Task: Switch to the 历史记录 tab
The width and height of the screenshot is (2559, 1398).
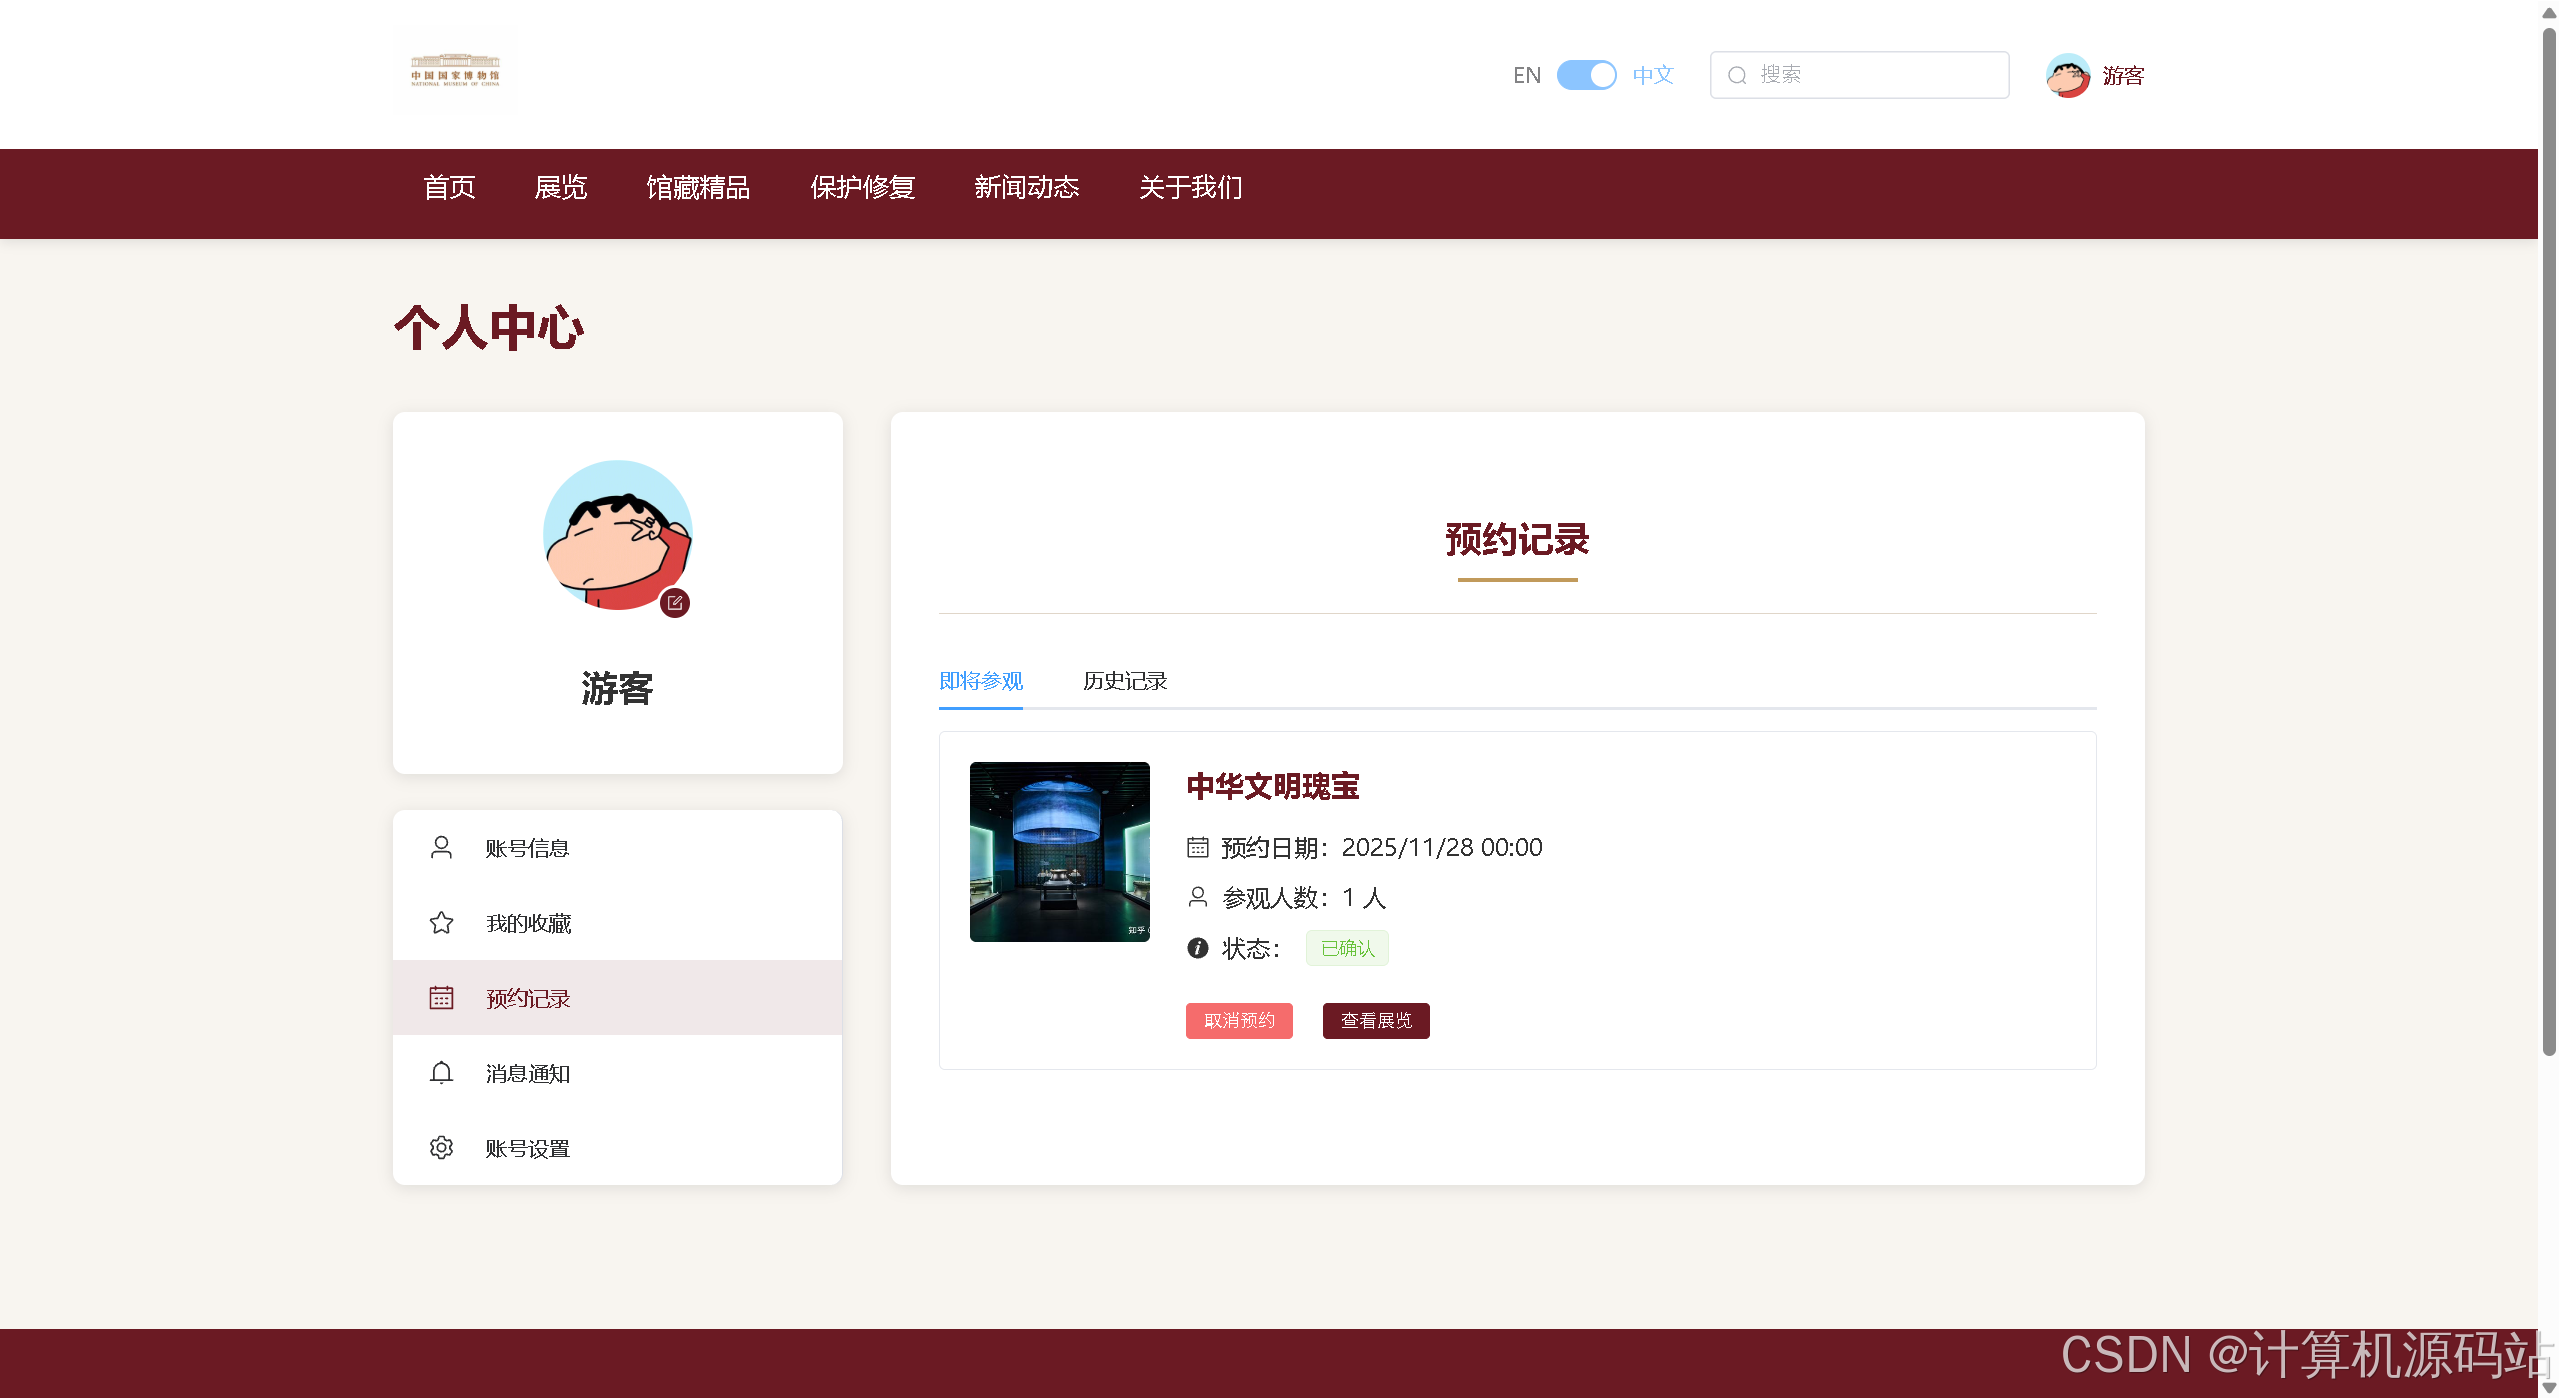Action: tap(1123, 681)
